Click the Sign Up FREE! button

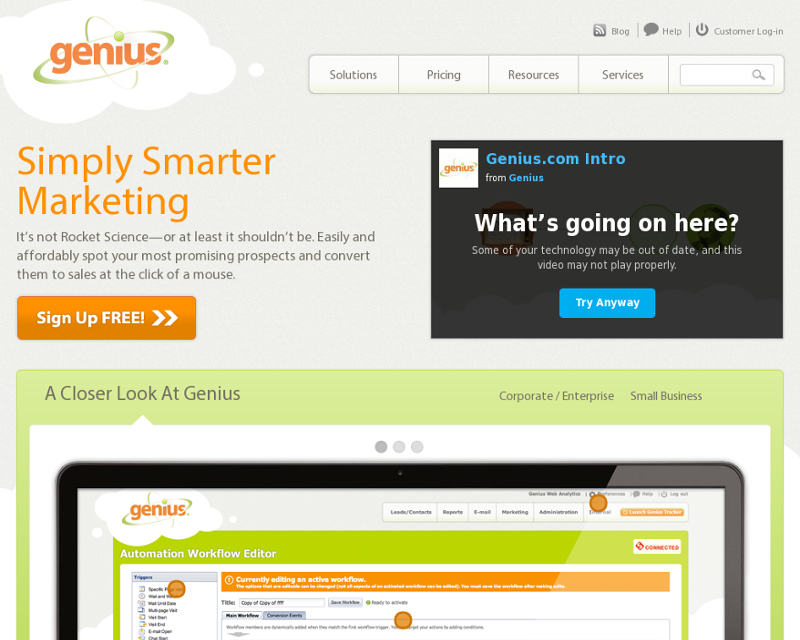tap(107, 318)
